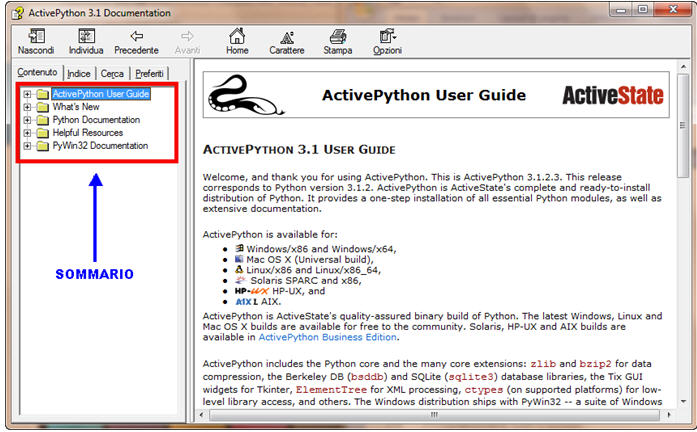Expand the PyWin32 Documentation node
This screenshot has height=432, width=697.
(x=27, y=146)
